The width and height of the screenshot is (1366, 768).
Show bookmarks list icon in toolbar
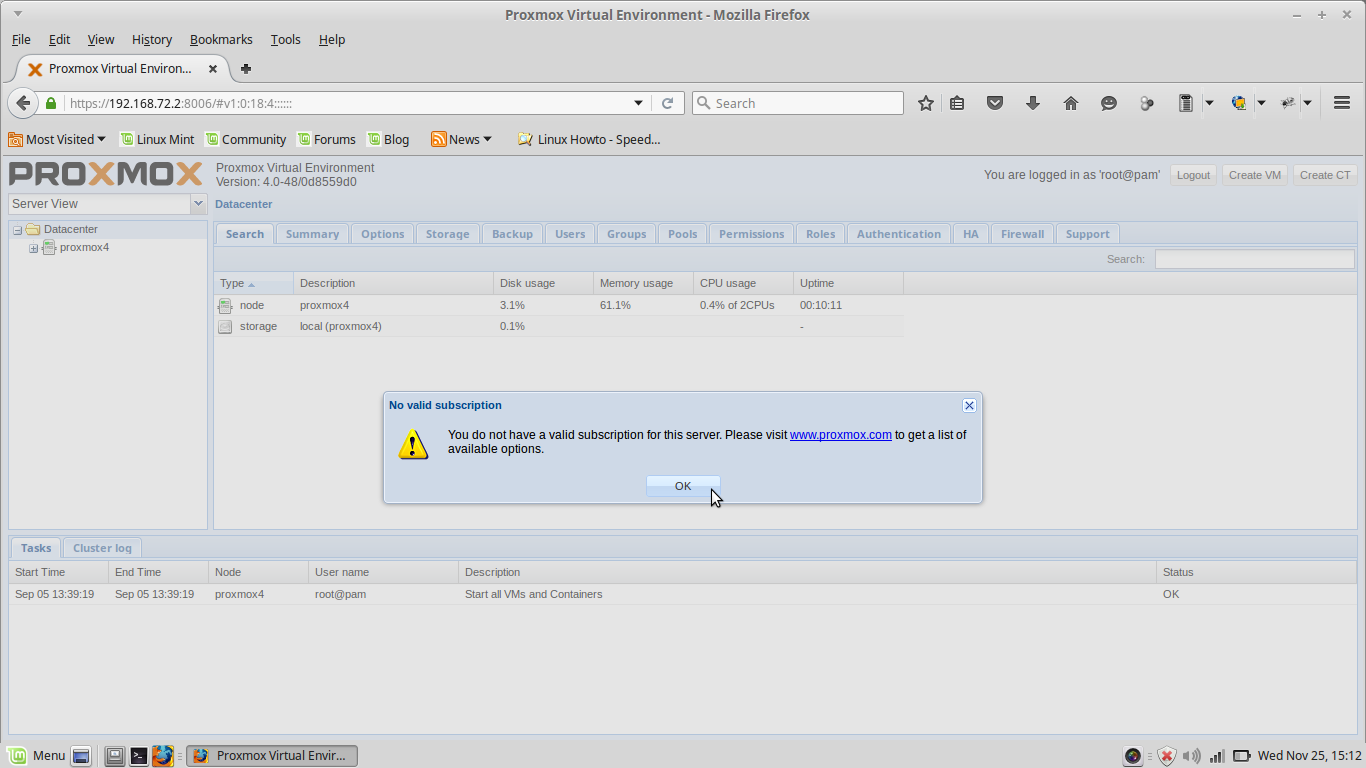(x=957, y=103)
